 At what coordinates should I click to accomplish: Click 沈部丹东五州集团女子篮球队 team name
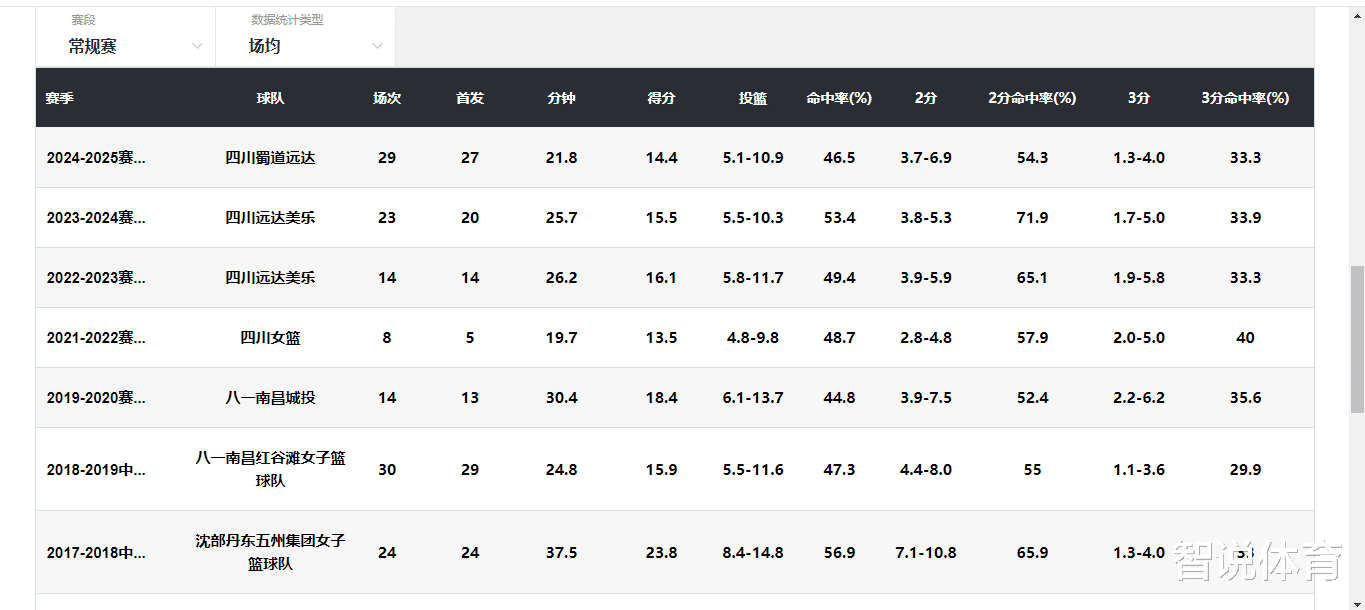pos(270,552)
